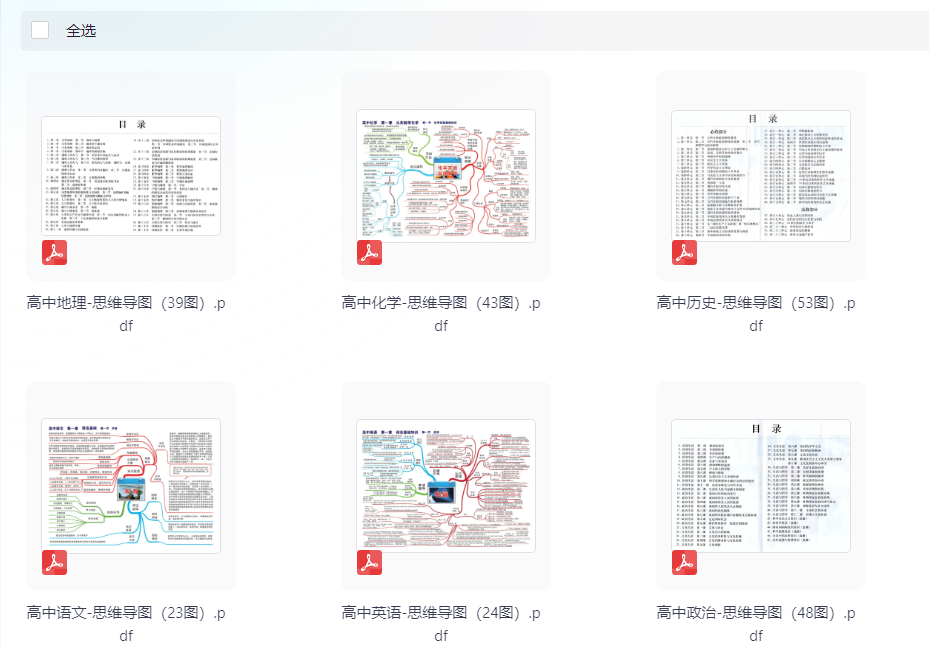Click the 全选 text label

(x=81, y=31)
